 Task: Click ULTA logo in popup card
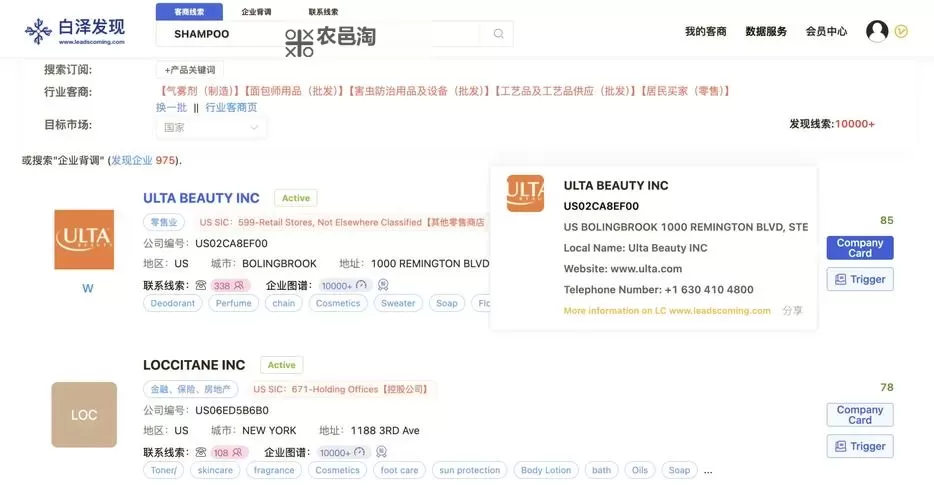click(x=525, y=193)
